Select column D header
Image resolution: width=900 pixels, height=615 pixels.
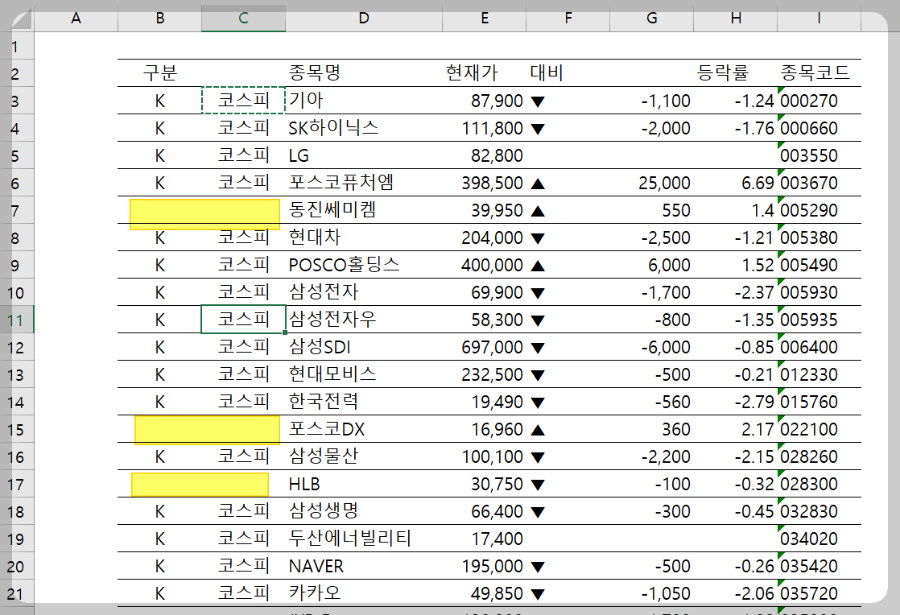364,18
